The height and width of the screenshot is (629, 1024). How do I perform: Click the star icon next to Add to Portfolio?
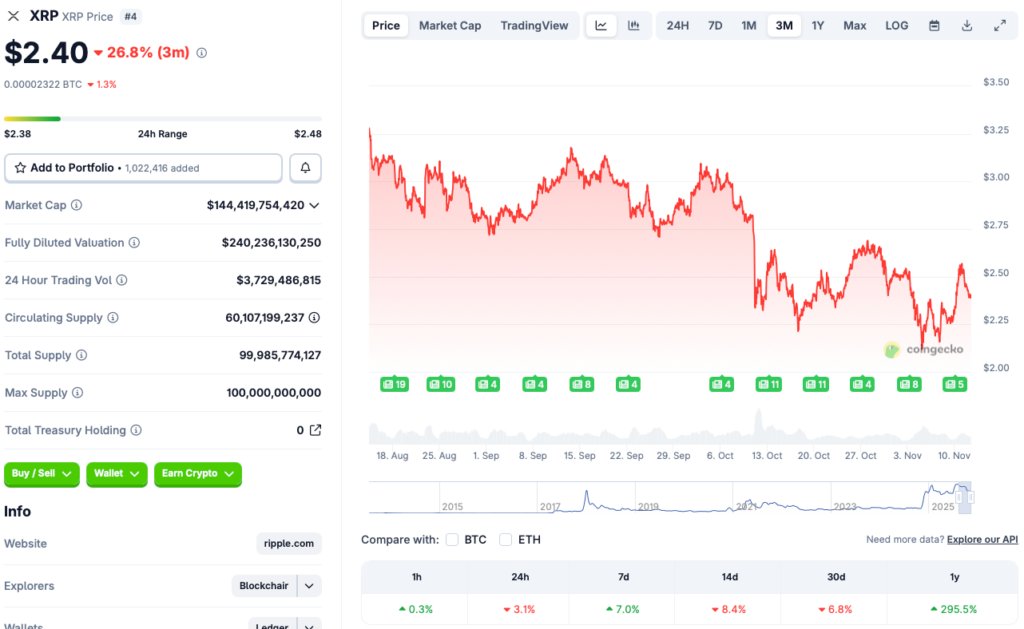point(20,167)
